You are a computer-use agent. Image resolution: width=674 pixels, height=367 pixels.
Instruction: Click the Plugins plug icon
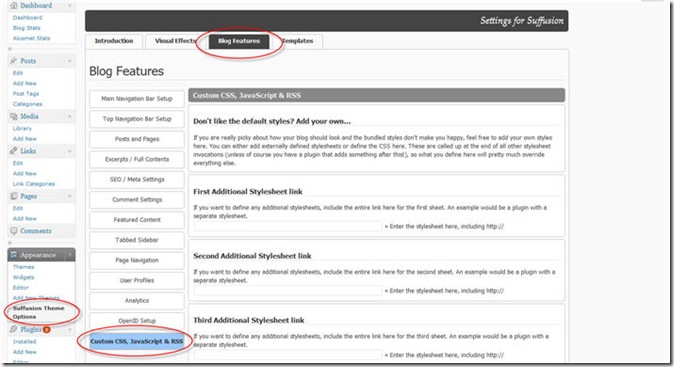[x=14, y=330]
